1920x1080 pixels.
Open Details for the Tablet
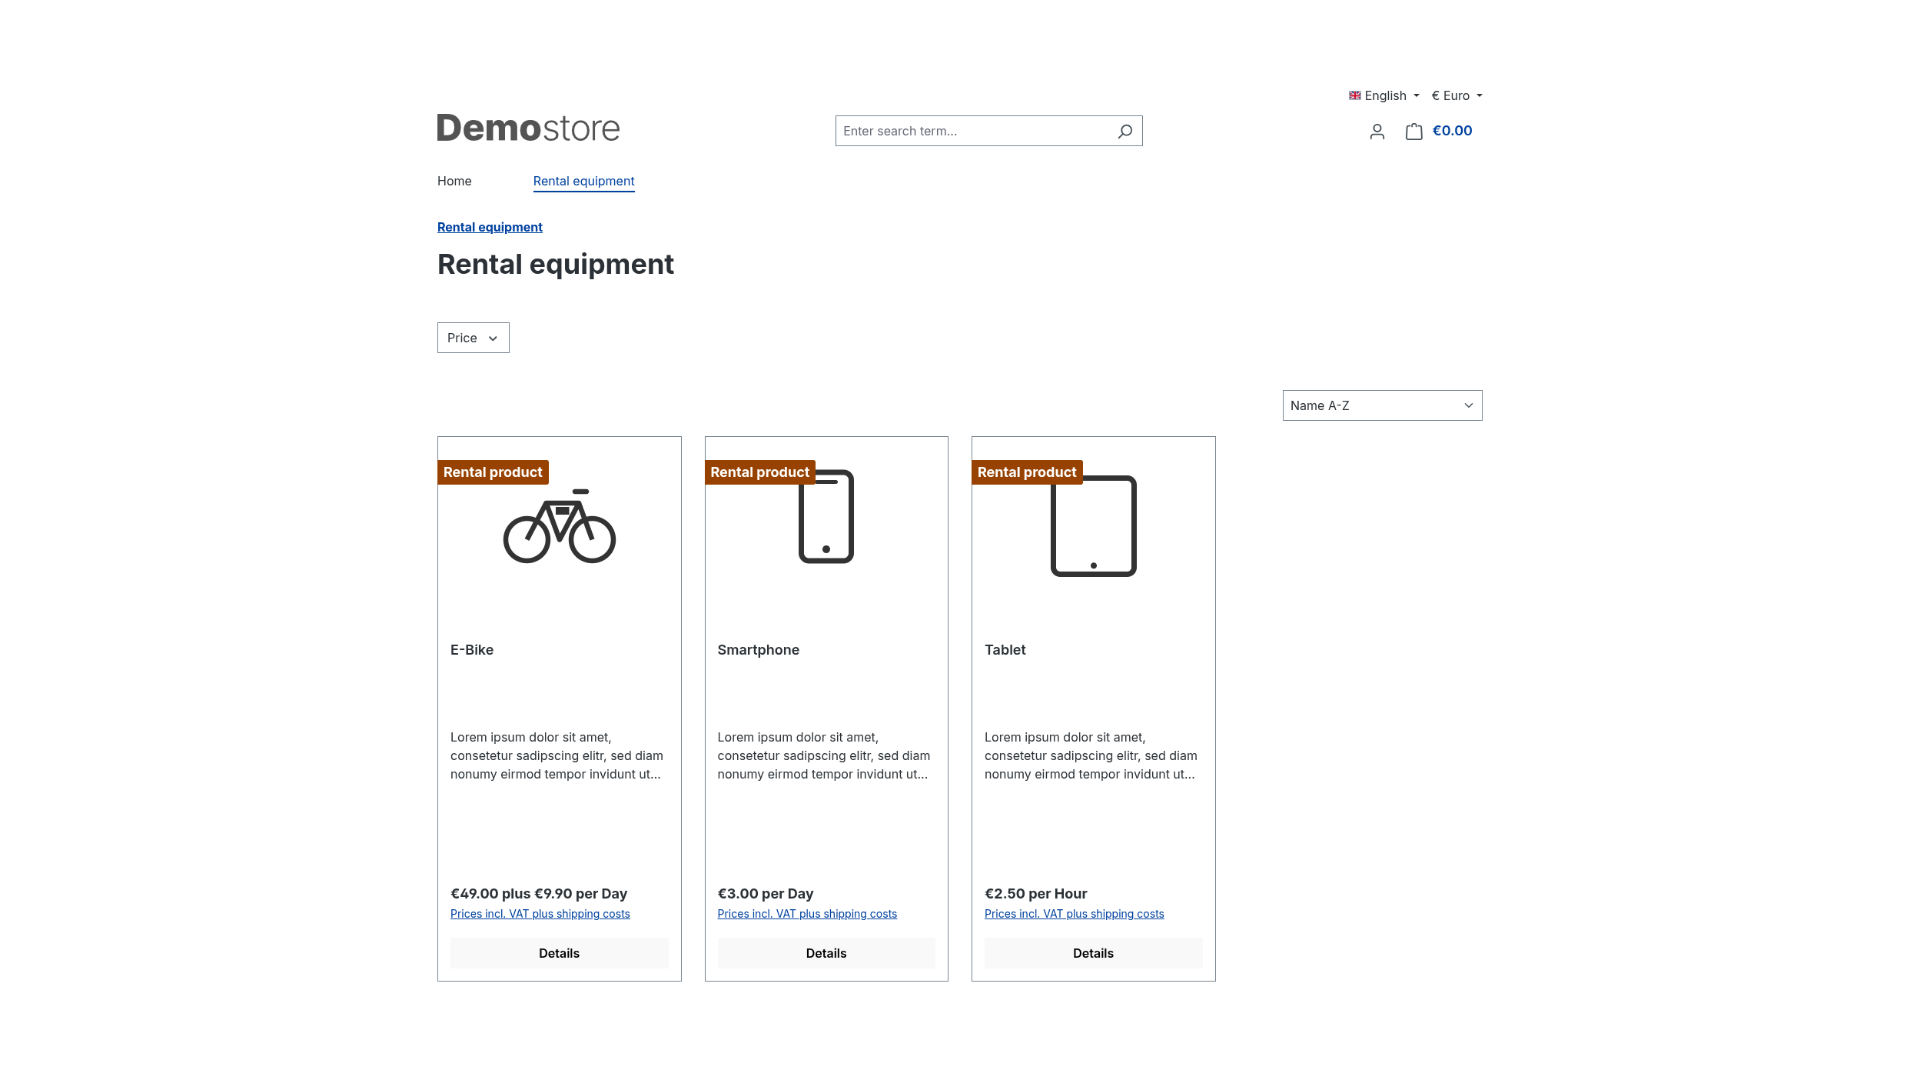click(1093, 953)
